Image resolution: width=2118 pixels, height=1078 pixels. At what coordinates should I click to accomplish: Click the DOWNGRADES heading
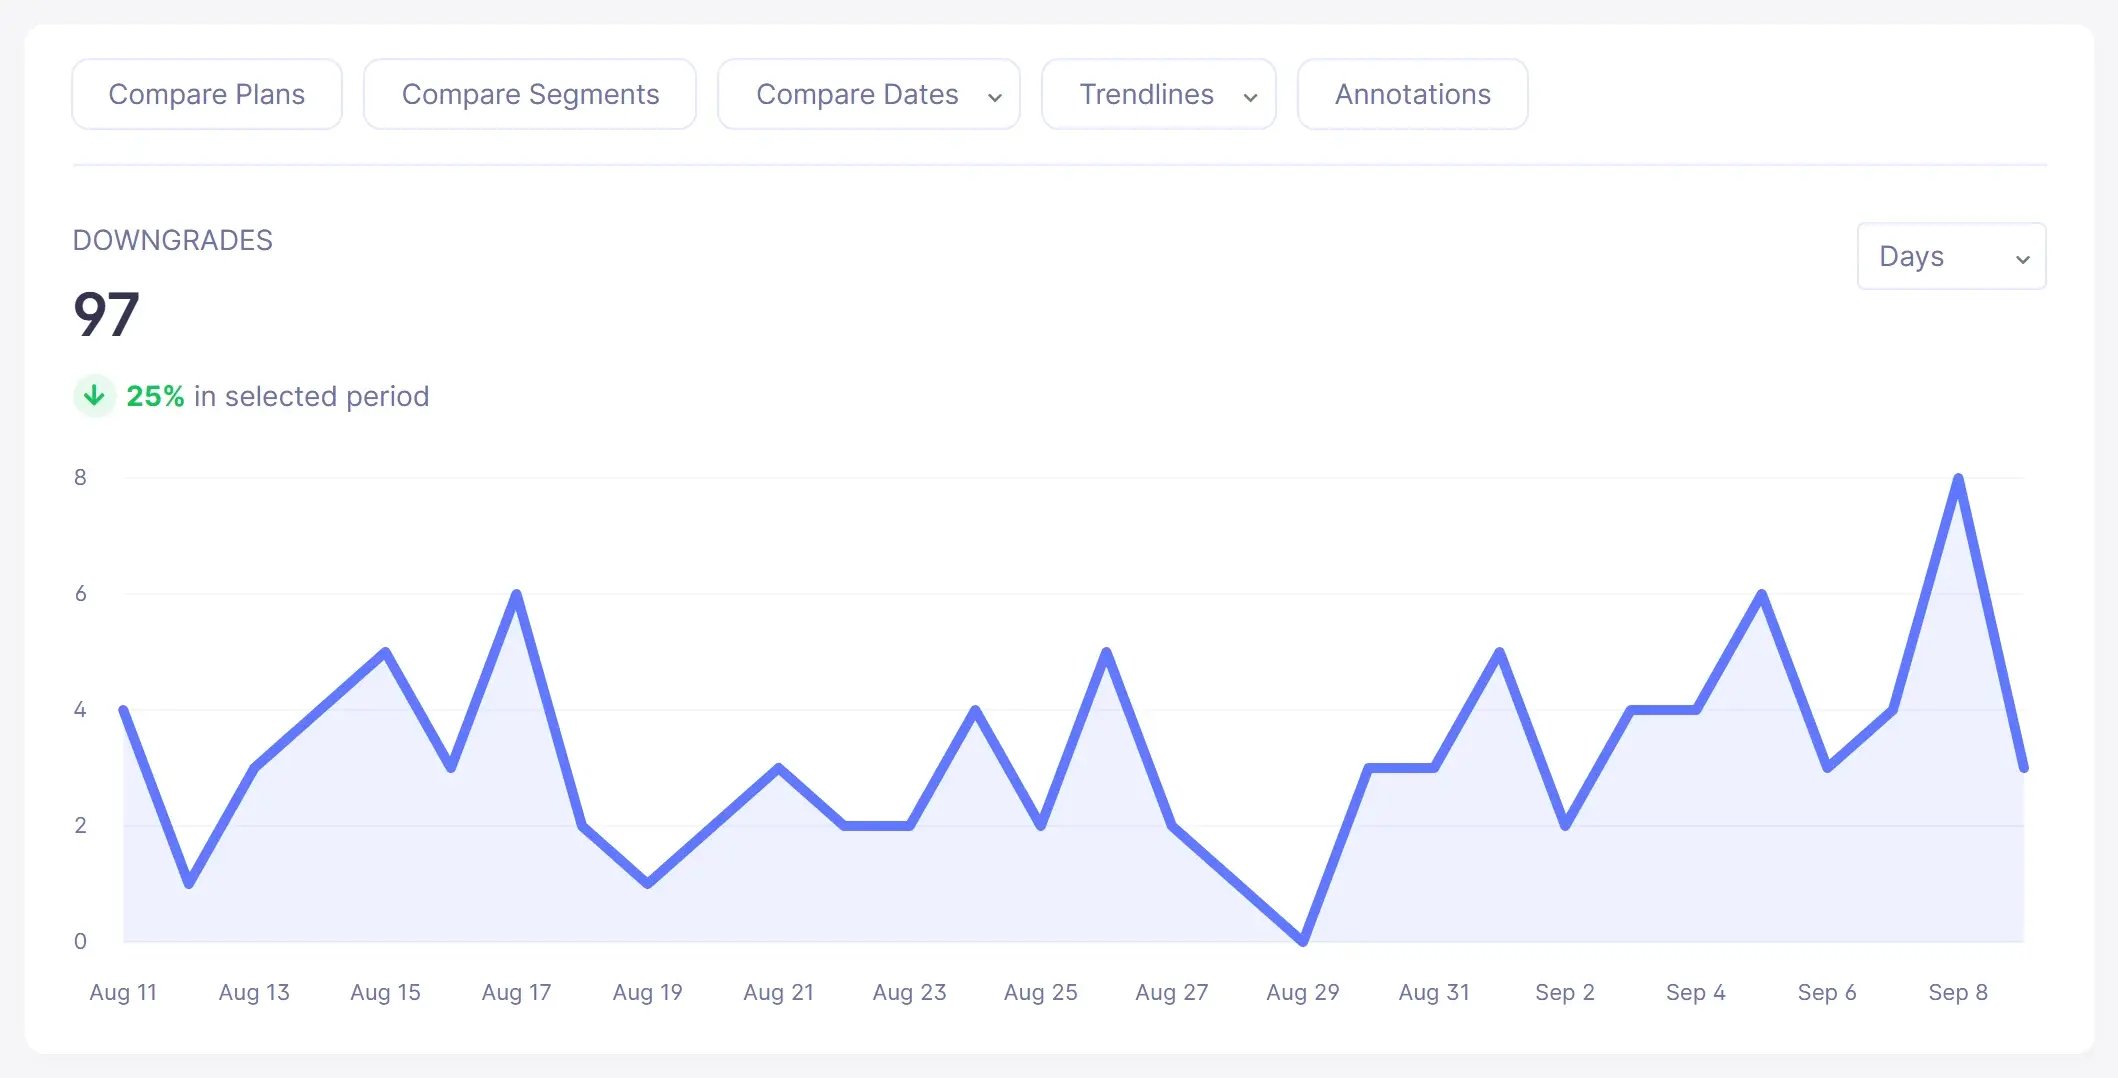click(173, 240)
